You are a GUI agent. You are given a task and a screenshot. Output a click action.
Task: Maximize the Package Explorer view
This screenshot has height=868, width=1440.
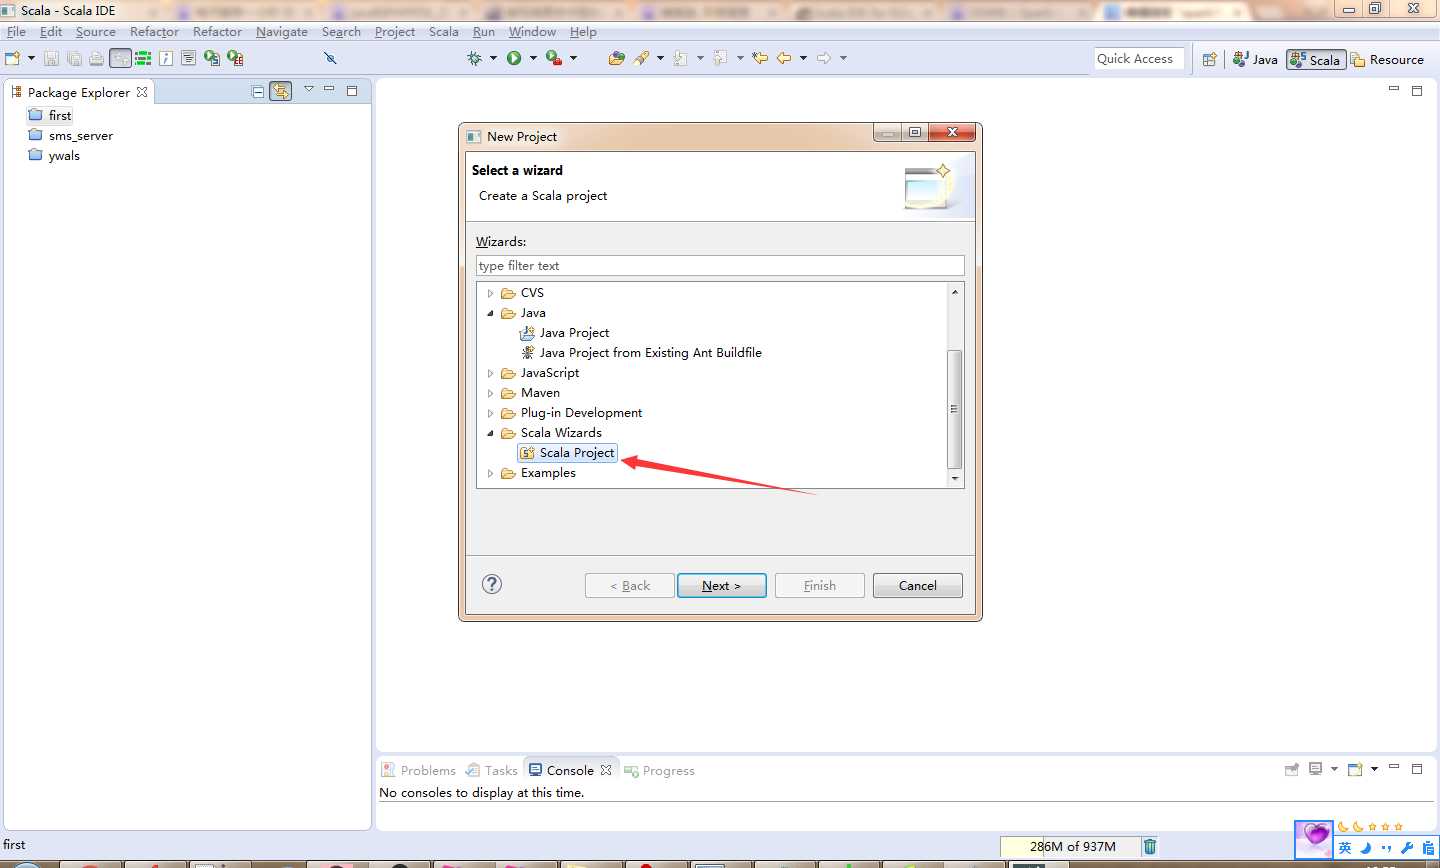[352, 90]
